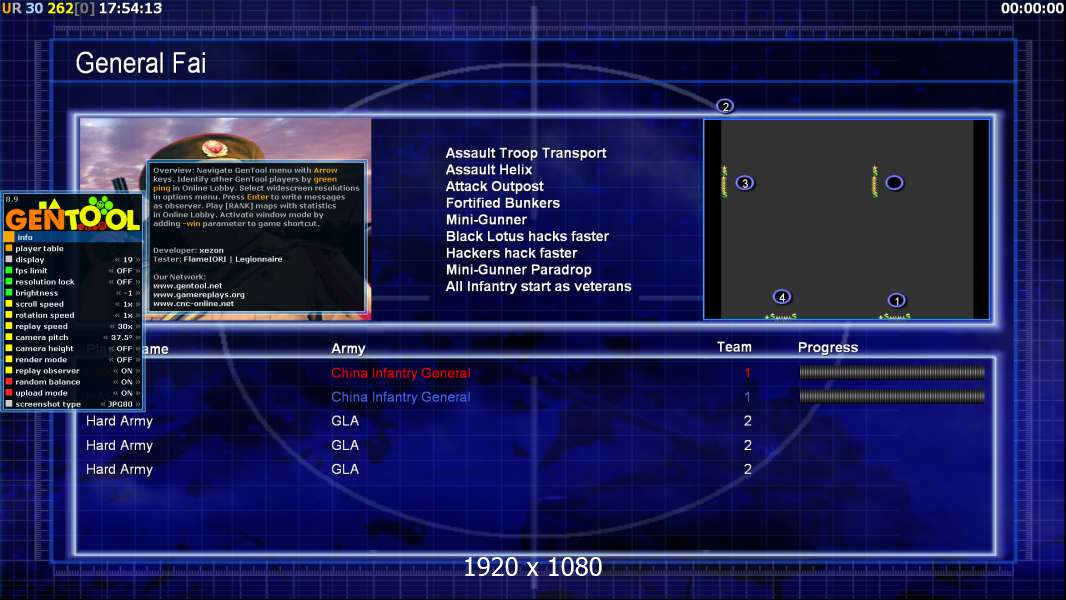This screenshot has height=600, width=1066.
Task: Click the 1920 x 1080 resolution text
Action: 532,567
